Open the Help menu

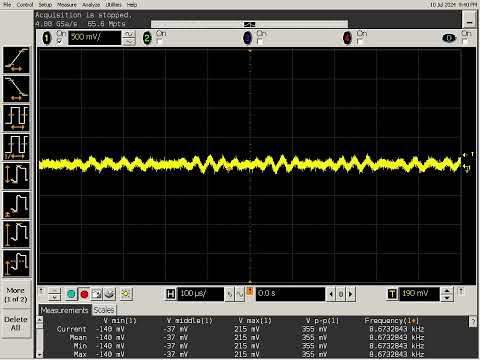click(132, 5)
